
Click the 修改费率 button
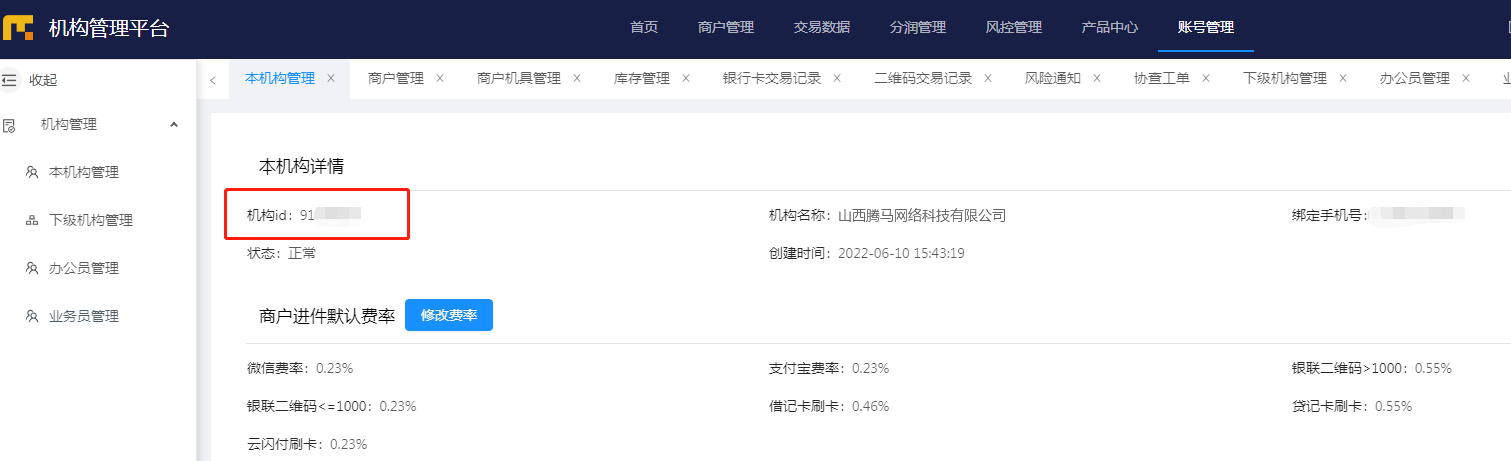tap(449, 315)
